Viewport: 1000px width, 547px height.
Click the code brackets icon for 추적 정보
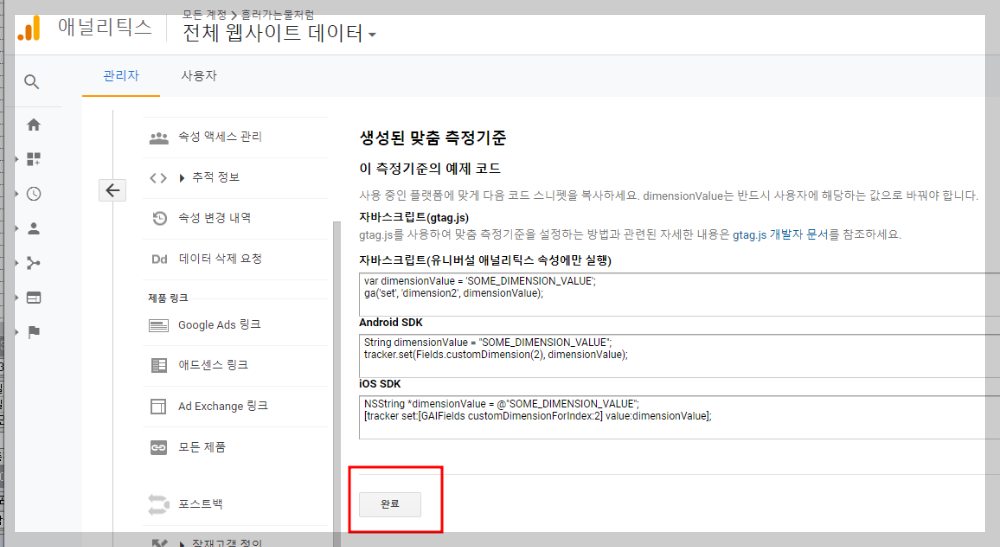158,178
